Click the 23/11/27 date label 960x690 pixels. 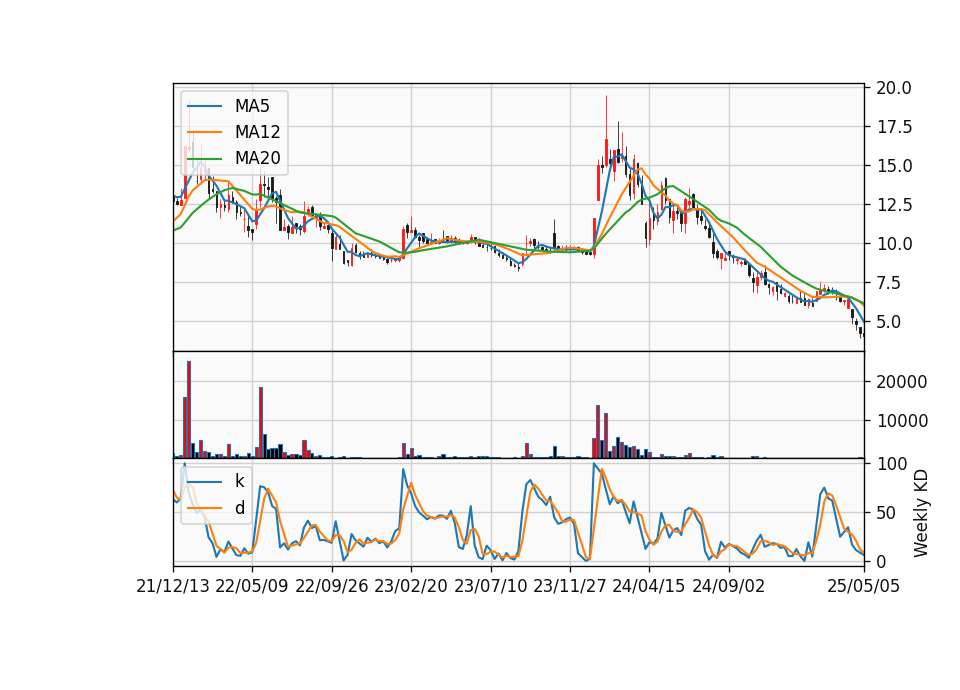click(x=569, y=586)
